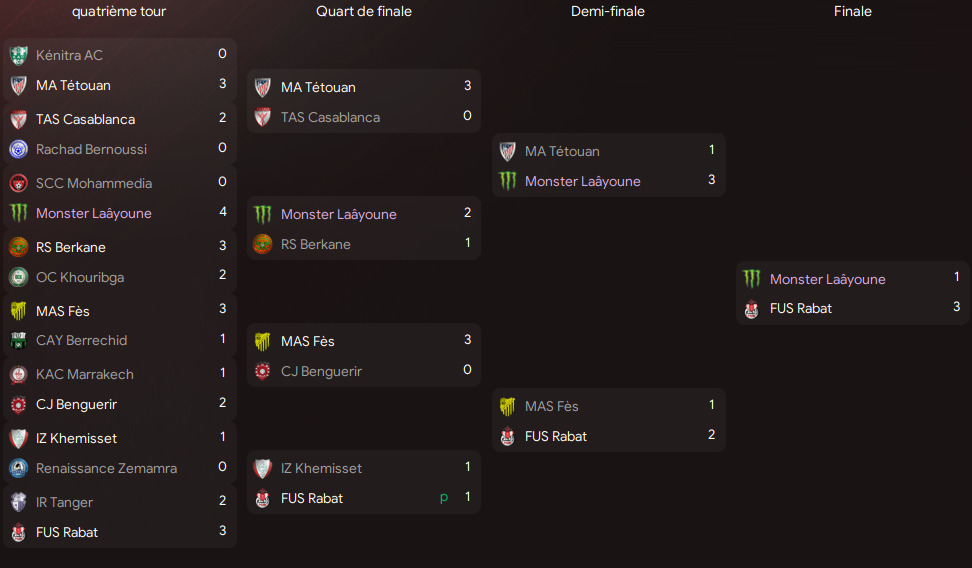
Task: Open RS Berkane name in Quart de finale
Action: point(316,244)
